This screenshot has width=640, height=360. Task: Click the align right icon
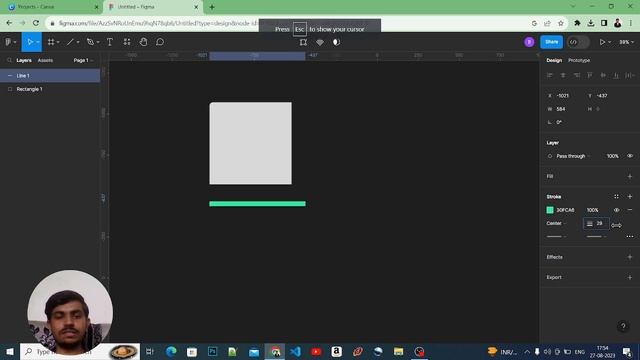(576, 76)
